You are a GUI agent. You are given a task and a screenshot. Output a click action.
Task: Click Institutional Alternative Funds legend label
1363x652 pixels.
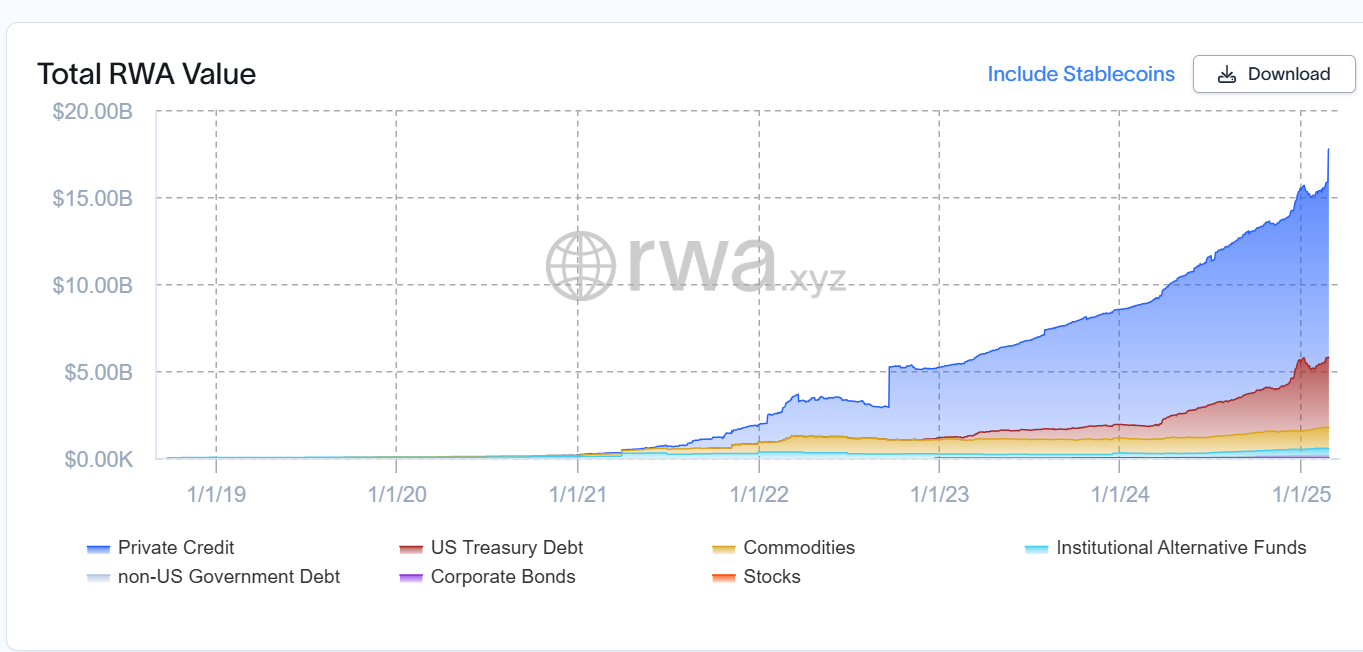click(1180, 547)
